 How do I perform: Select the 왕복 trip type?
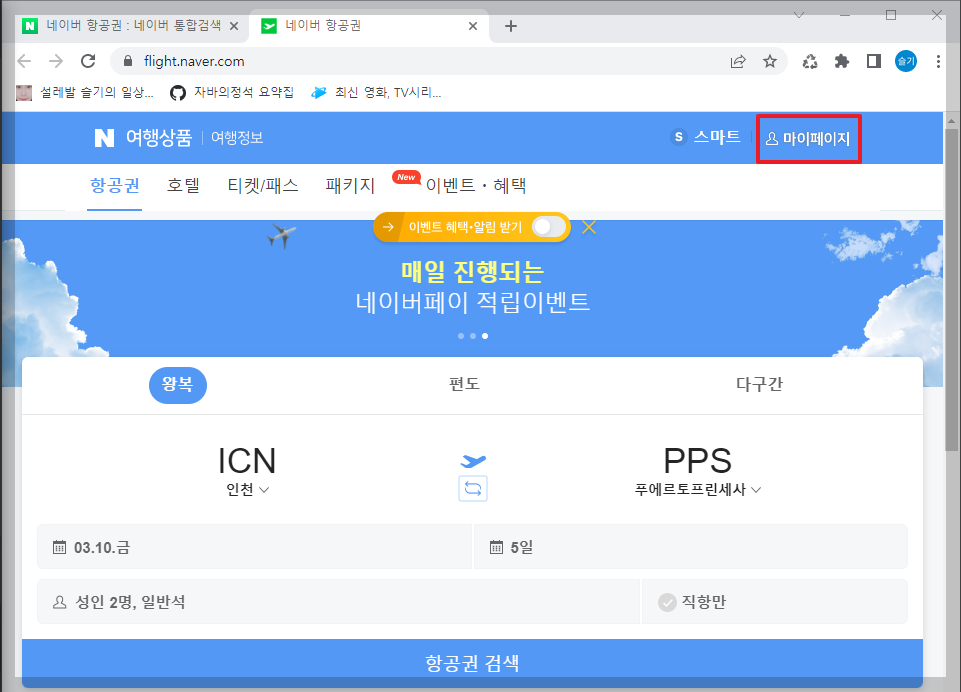(x=178, y=385)
